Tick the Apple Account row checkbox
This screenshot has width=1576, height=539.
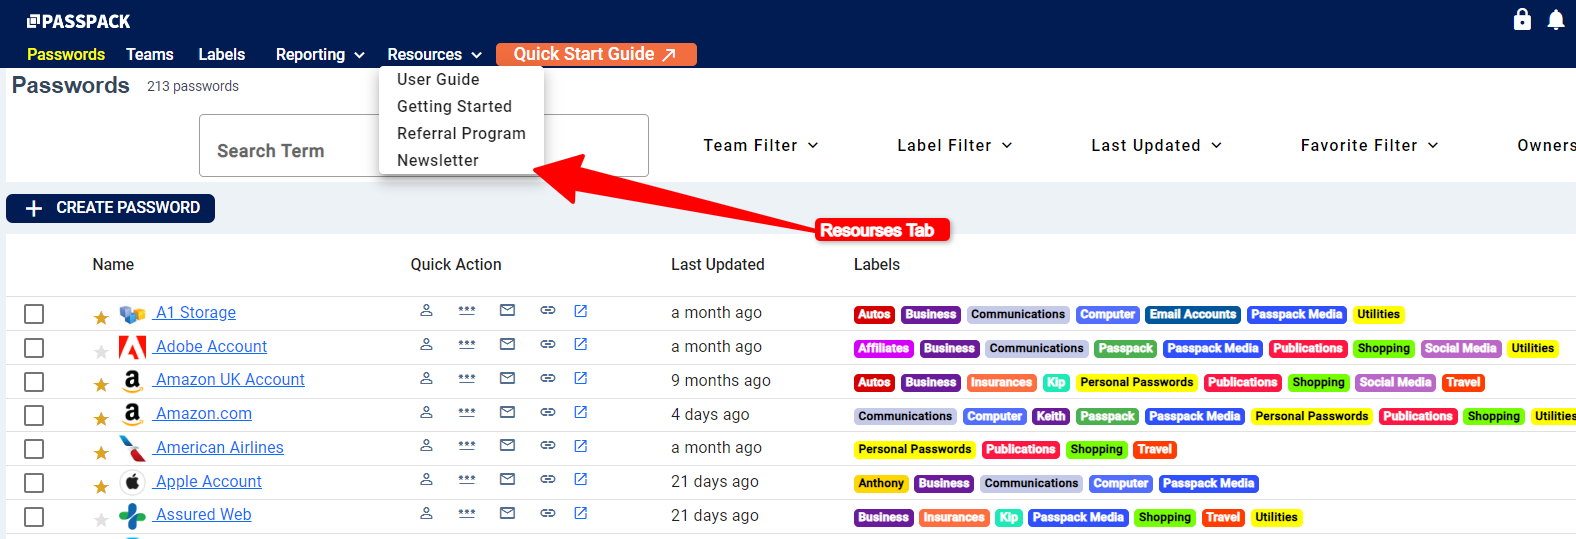click(34, 483)
